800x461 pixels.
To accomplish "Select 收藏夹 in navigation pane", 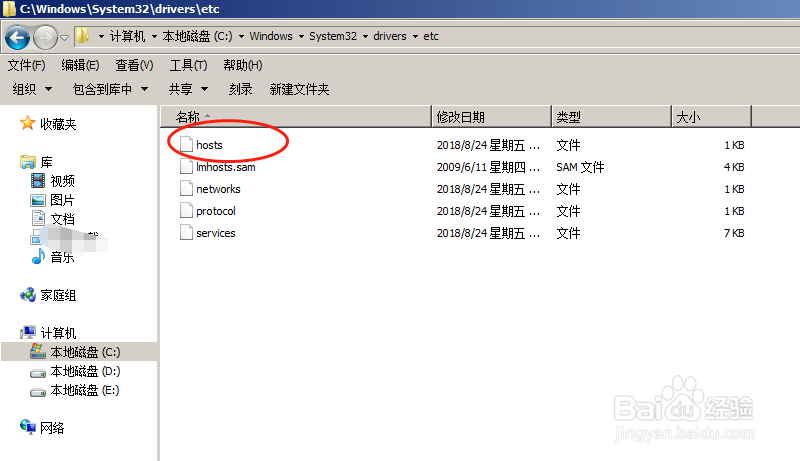I will 58,124.
